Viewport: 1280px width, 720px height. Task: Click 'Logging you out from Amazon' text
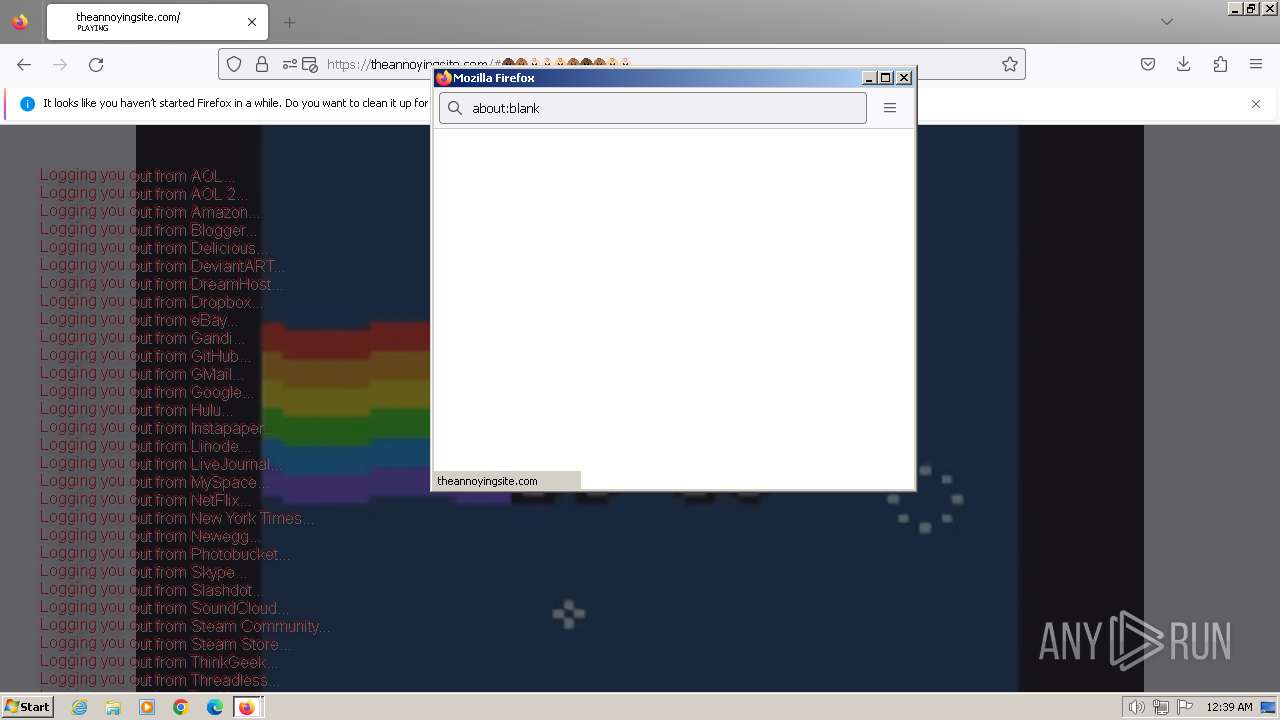coord(151,212)
